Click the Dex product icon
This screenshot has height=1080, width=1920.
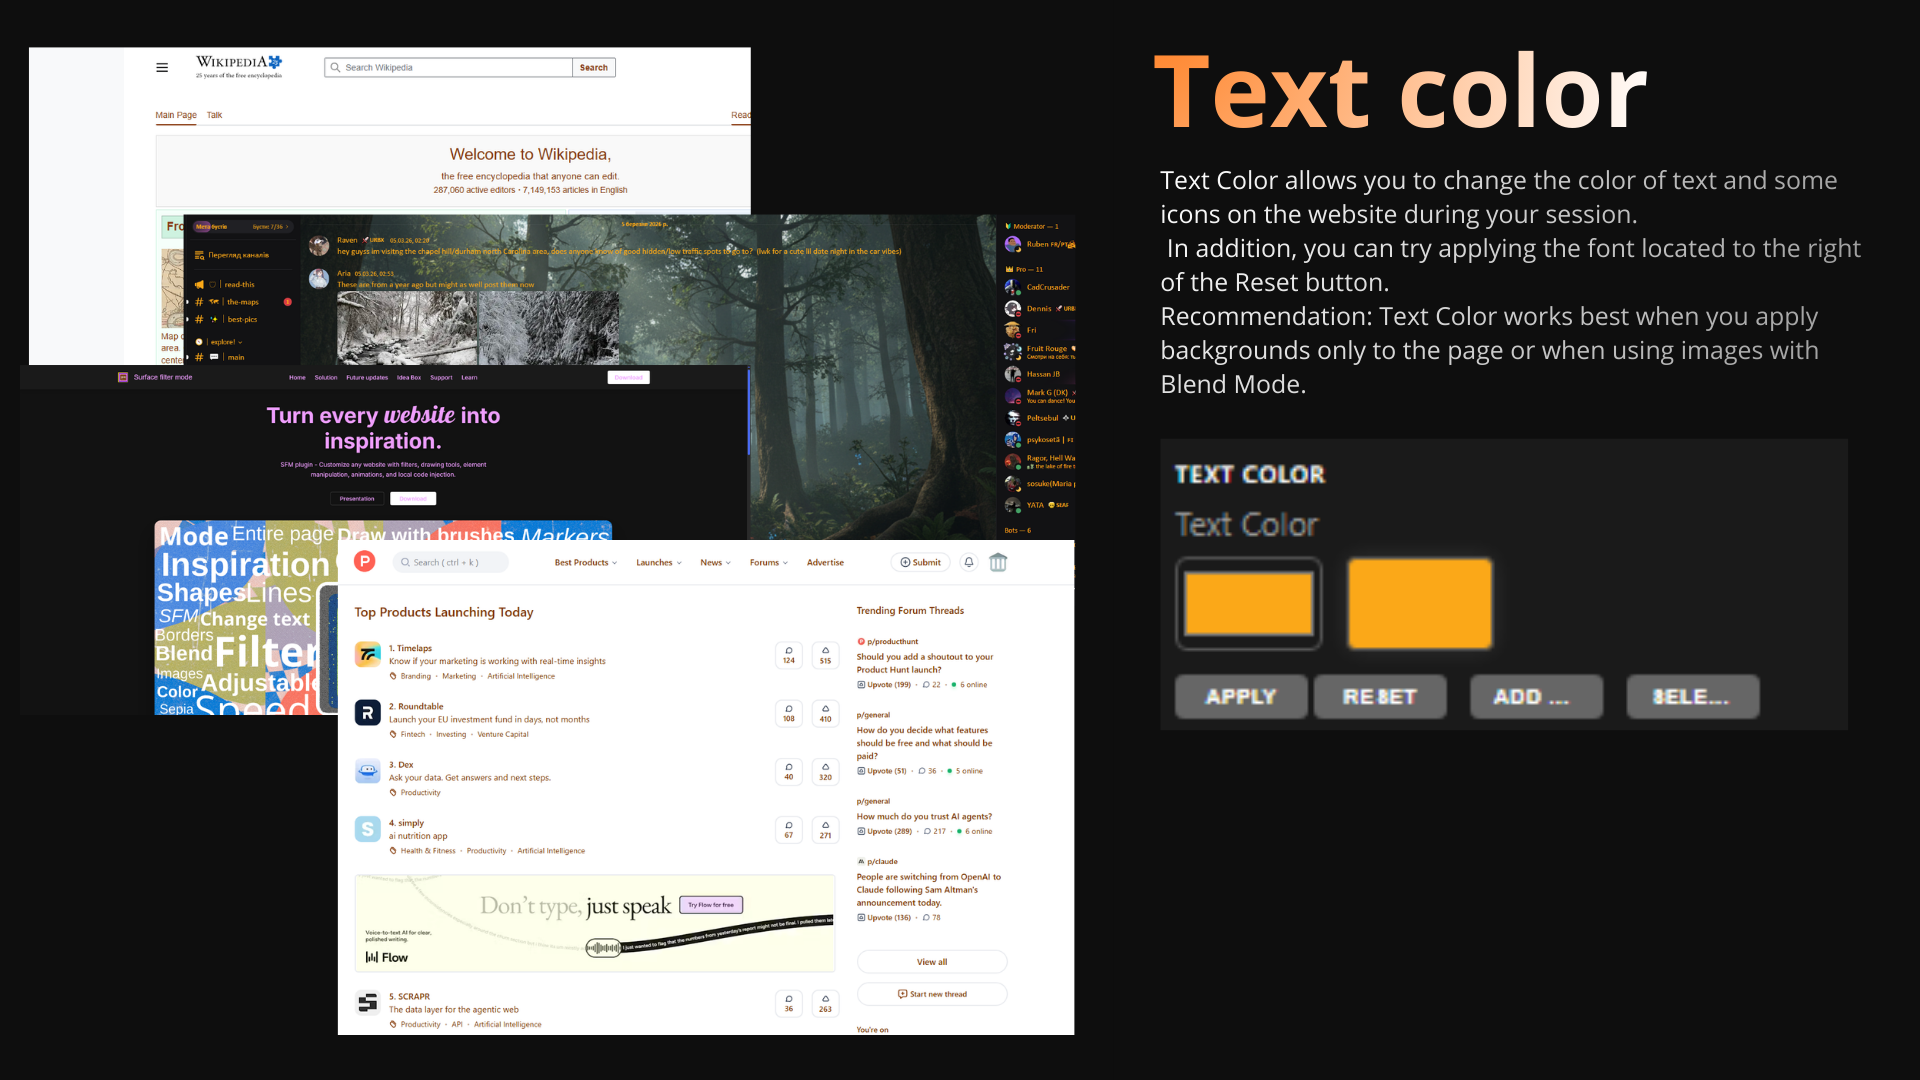click(368, 771)
